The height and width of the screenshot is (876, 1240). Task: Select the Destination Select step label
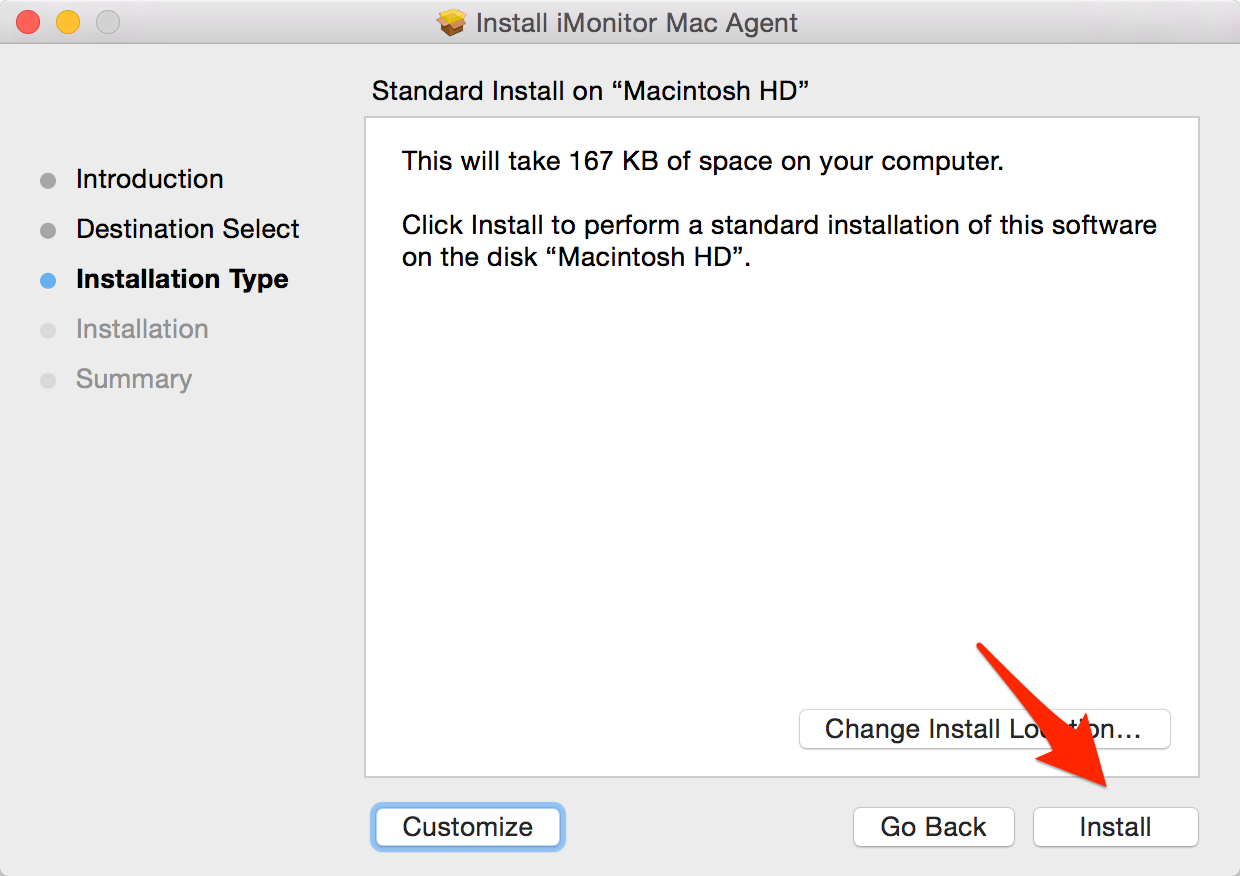pos(187,230)
